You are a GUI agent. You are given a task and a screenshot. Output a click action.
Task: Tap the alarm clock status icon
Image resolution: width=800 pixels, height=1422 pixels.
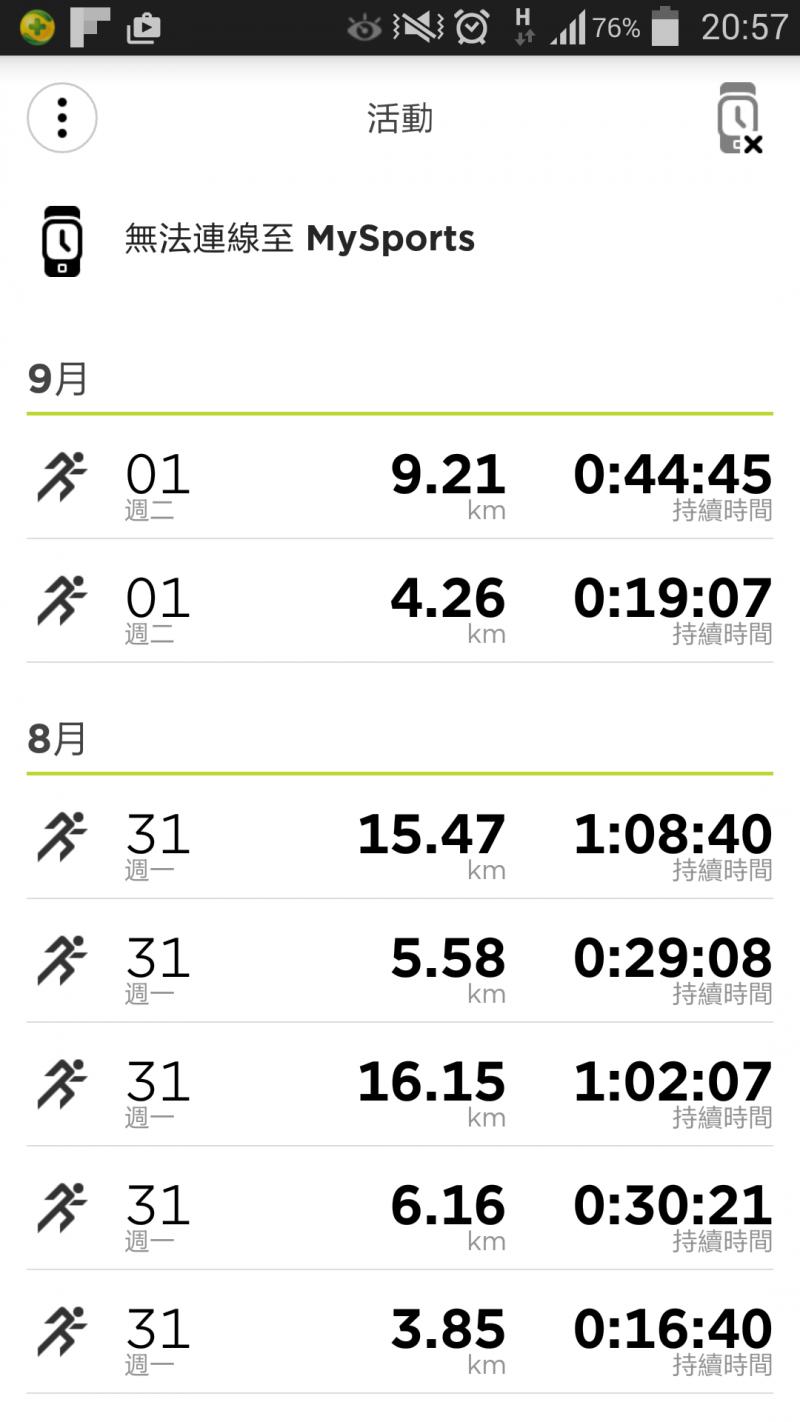pos(472,27)
